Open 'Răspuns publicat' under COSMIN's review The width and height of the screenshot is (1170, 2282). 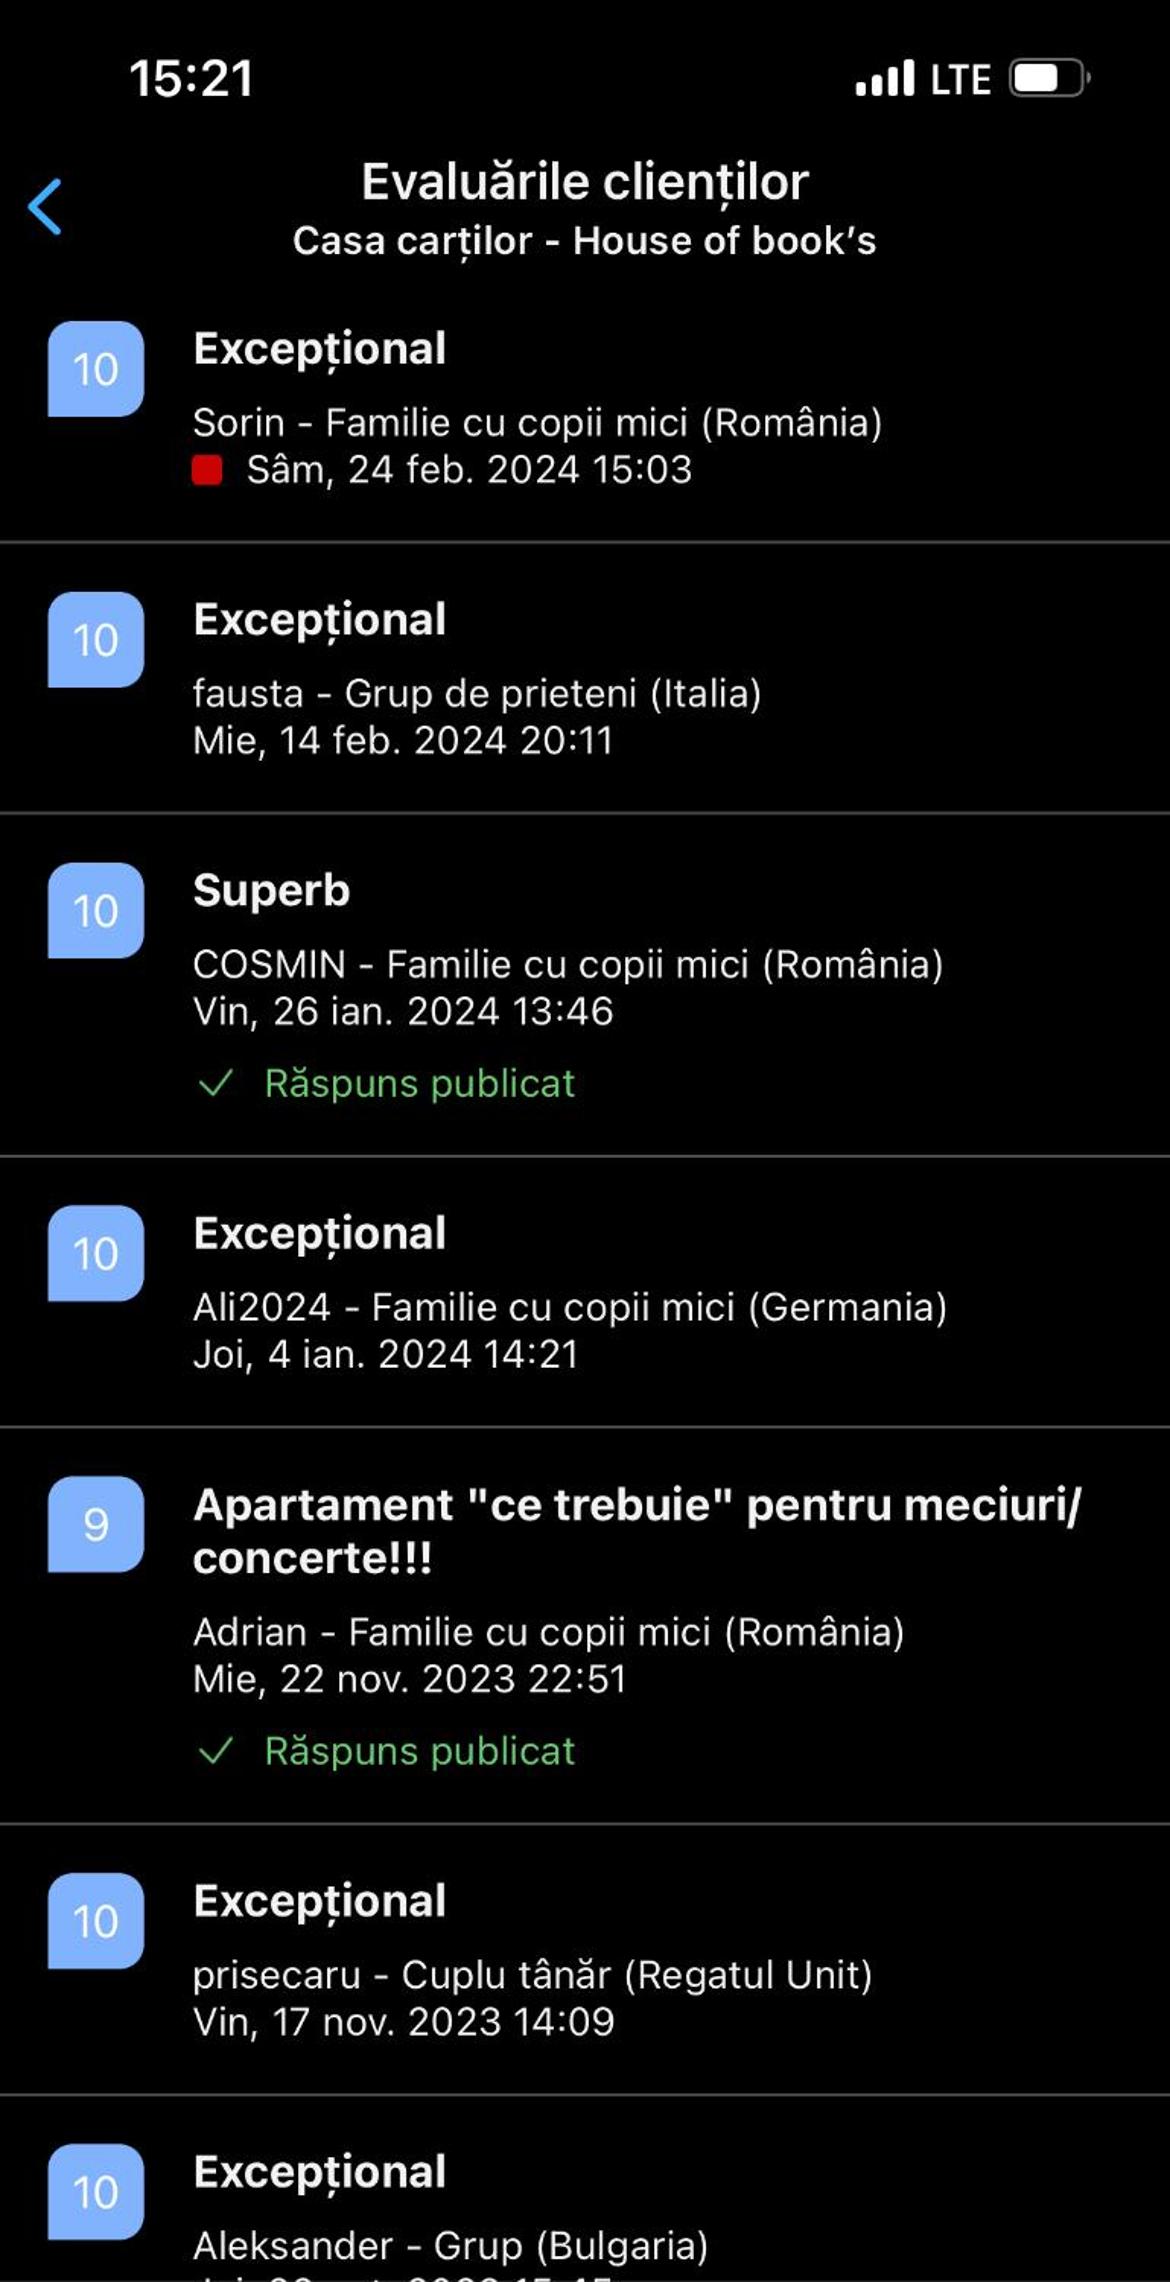click(419, 1083)
